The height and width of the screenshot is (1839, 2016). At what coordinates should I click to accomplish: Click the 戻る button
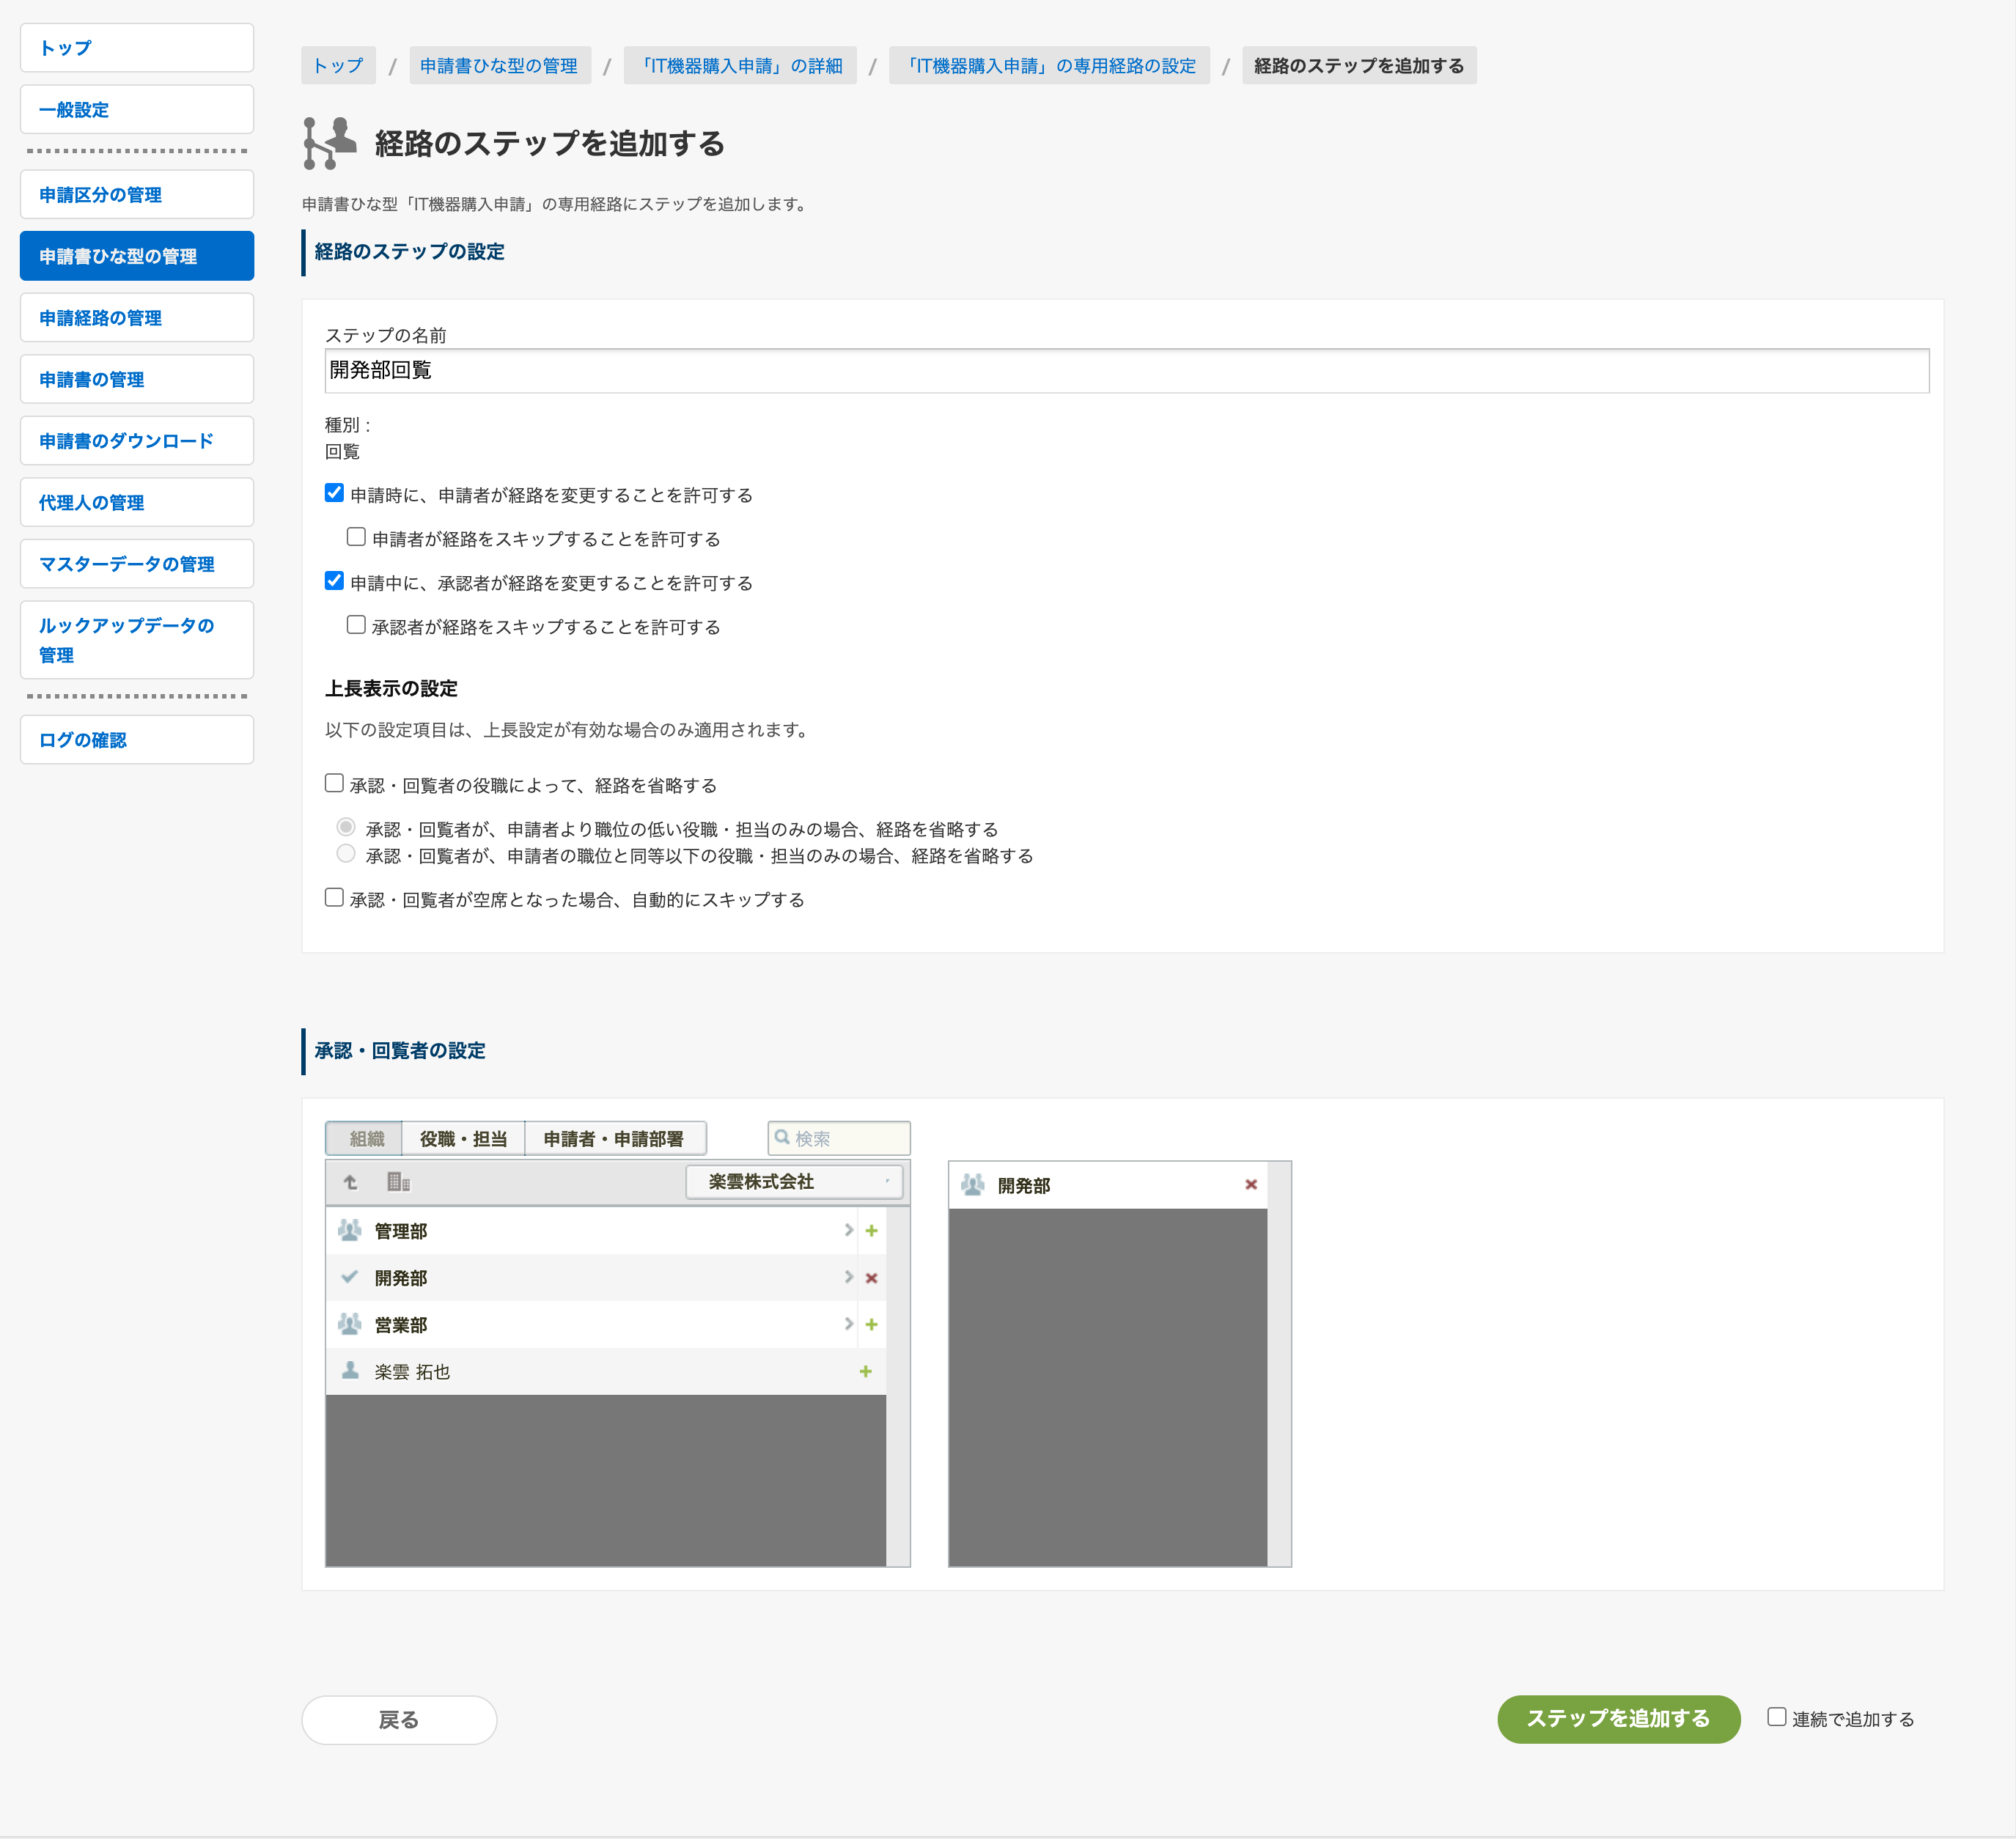pyautogui.click(x=399, y=1719)
